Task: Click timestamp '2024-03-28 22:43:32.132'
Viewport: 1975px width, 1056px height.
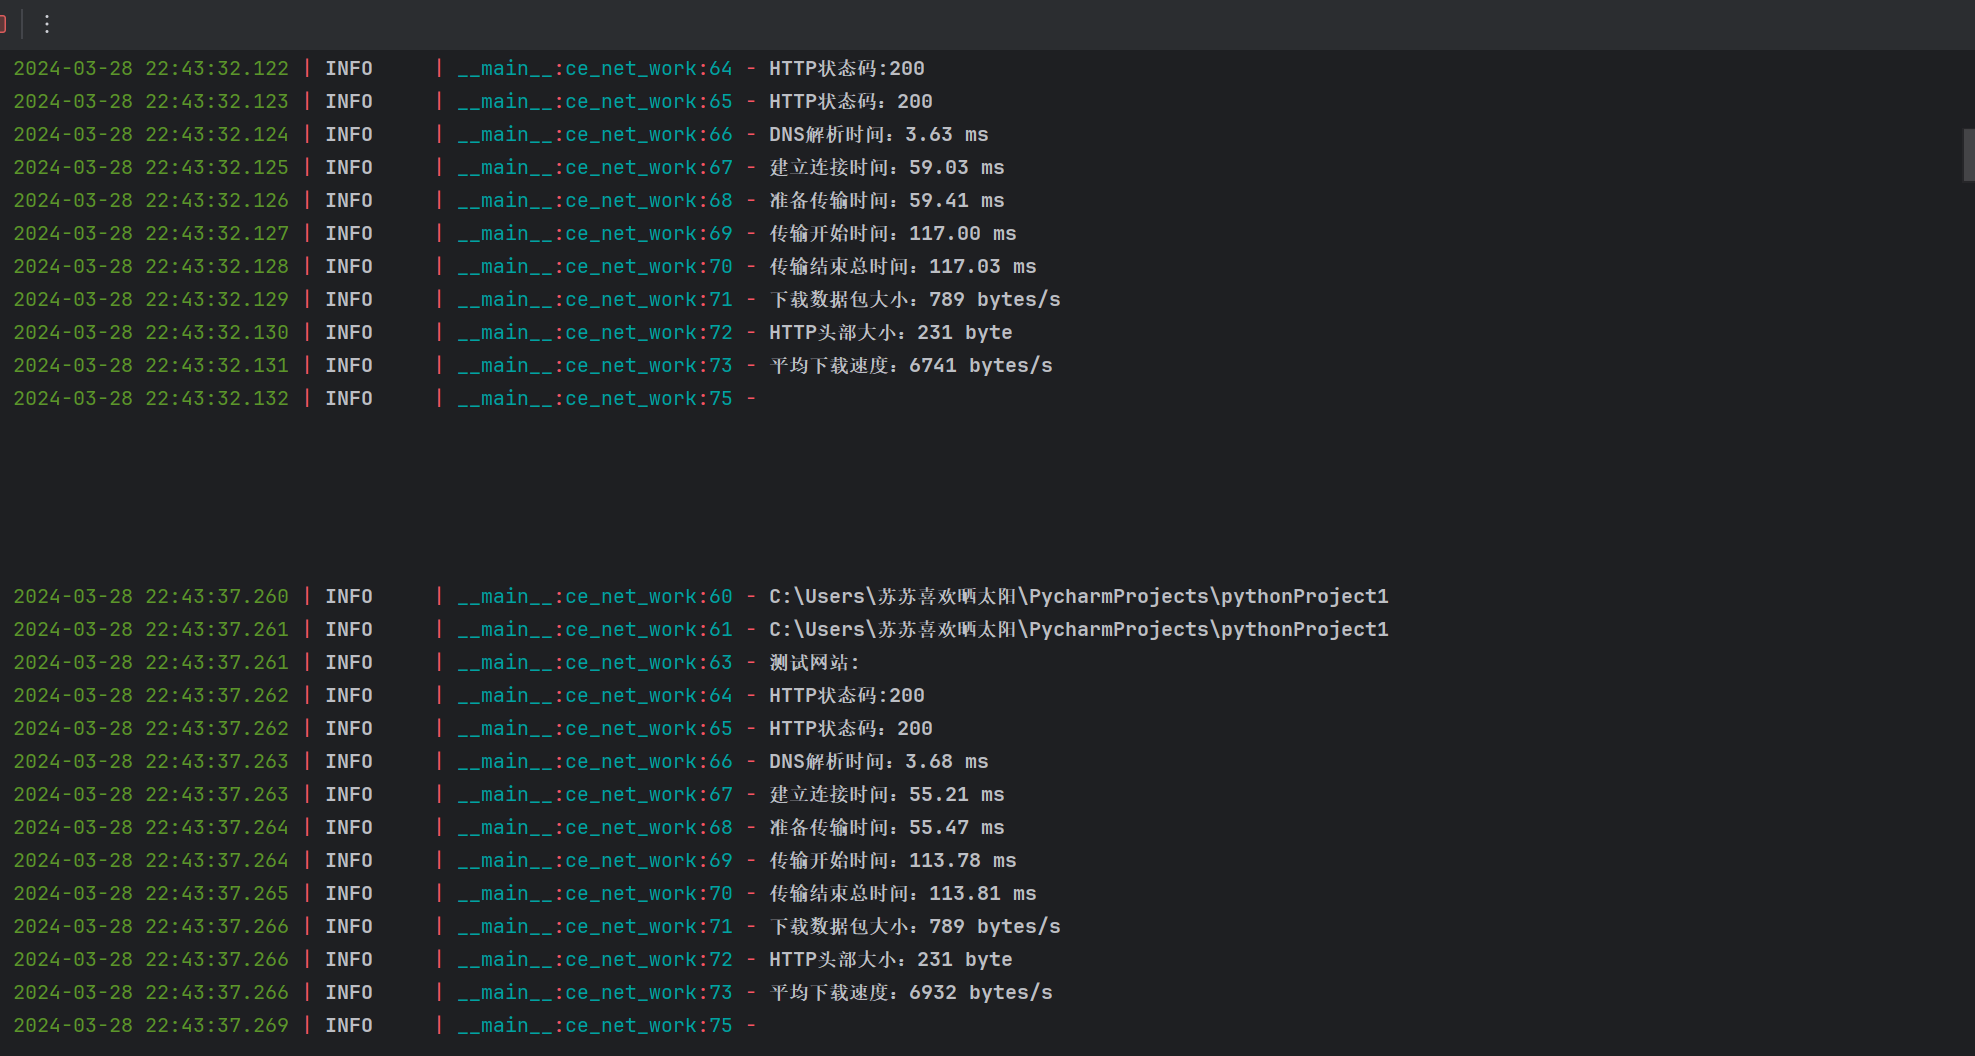Action: click(x=151, y=399)
